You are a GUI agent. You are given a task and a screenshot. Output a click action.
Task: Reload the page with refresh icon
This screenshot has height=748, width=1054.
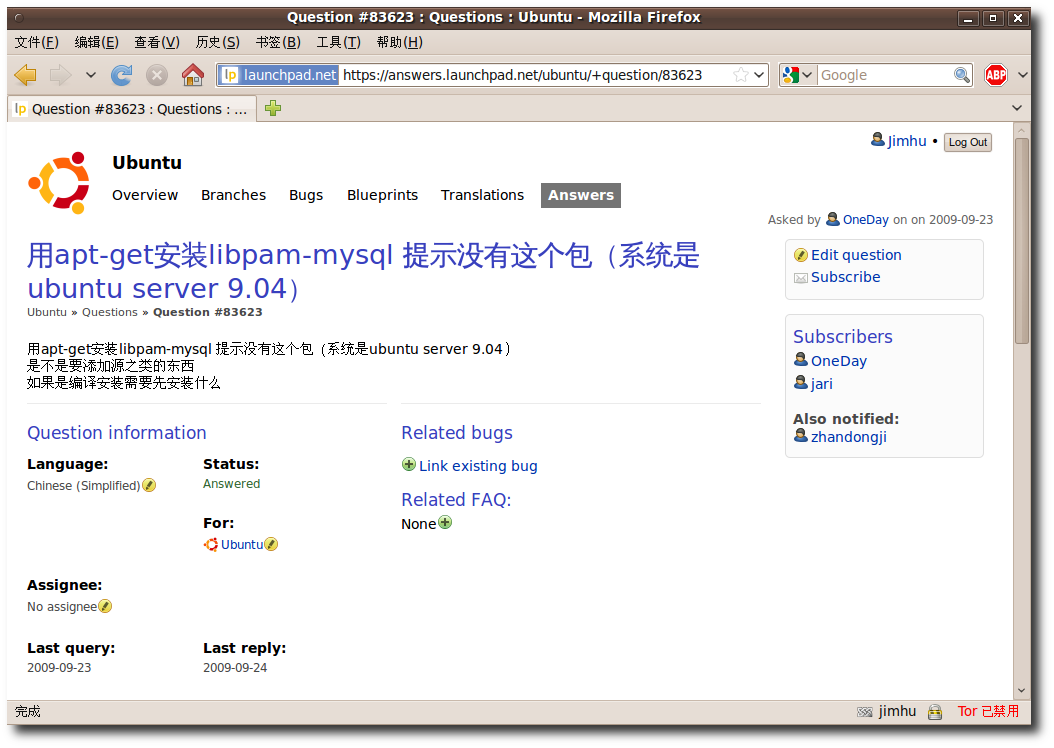point(122,75)
